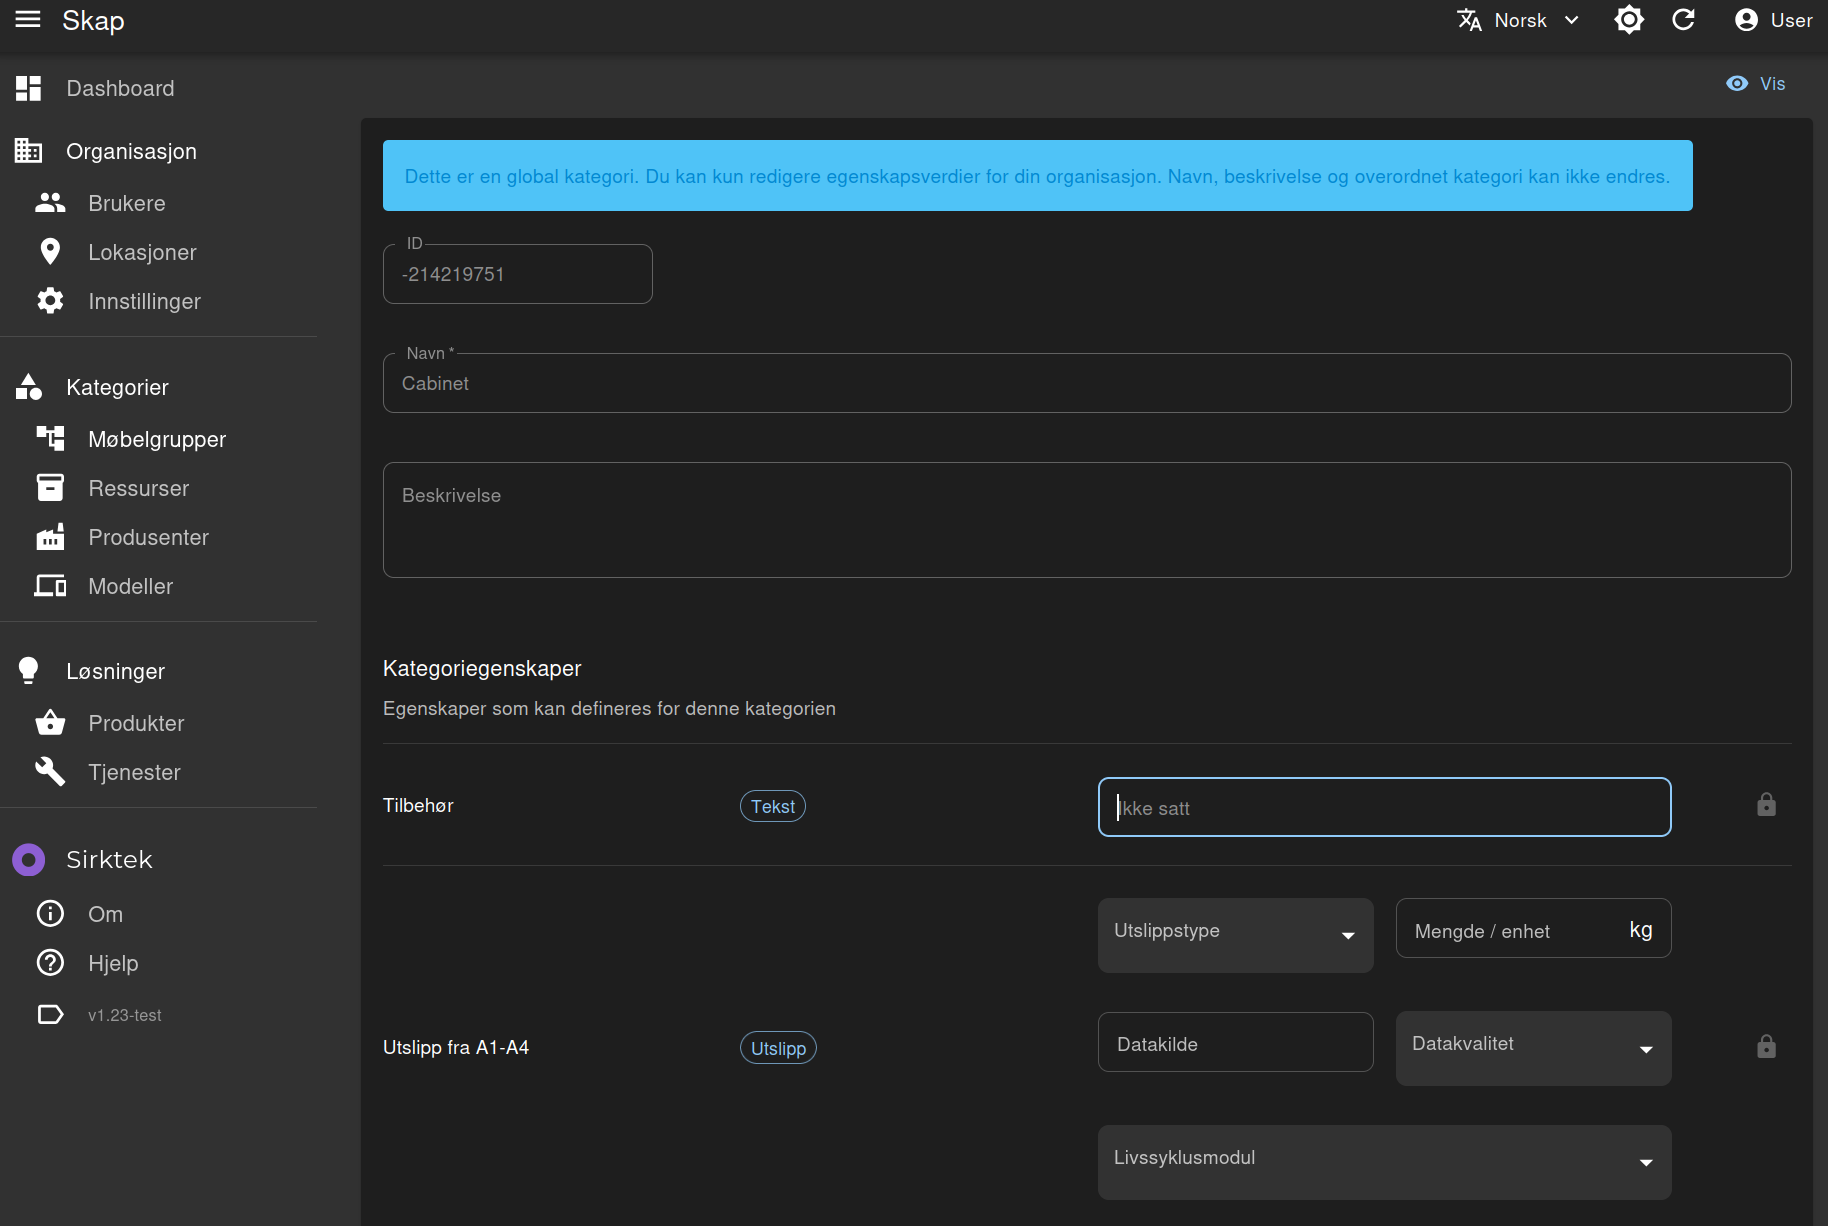Open the User account menu
The height and width of the screenshot is (1226, 1828).
(1773, 20)
